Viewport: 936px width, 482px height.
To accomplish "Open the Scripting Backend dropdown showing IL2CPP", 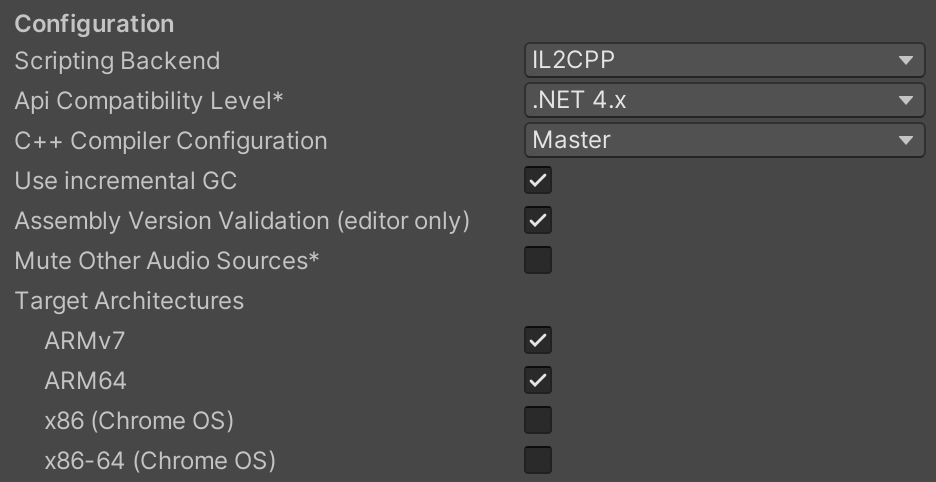I will (723, 60).
